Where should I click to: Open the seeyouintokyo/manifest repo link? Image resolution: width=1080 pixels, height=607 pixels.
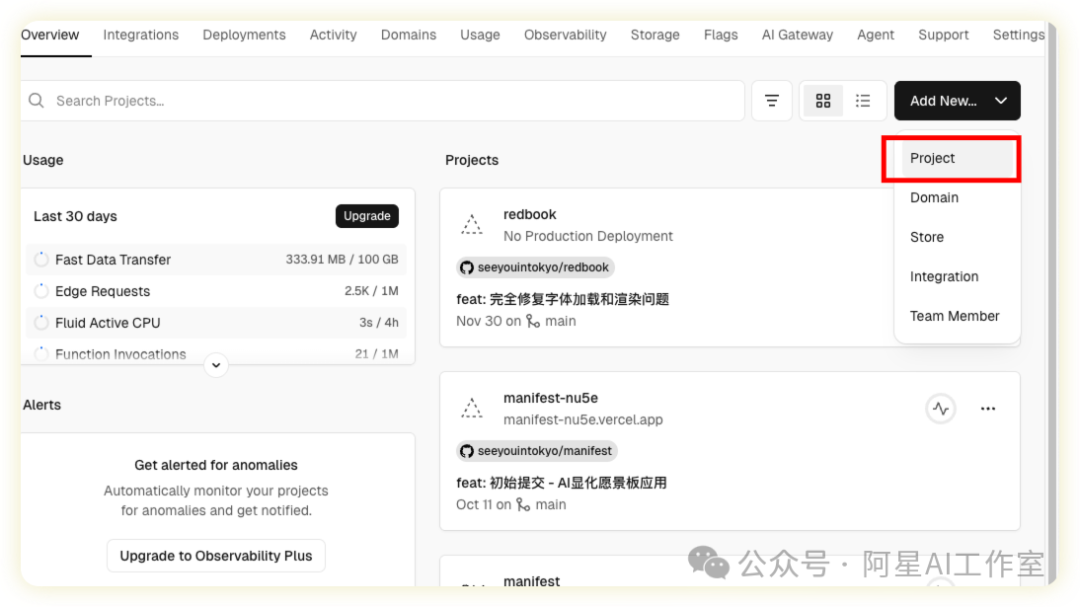point(537,451)
